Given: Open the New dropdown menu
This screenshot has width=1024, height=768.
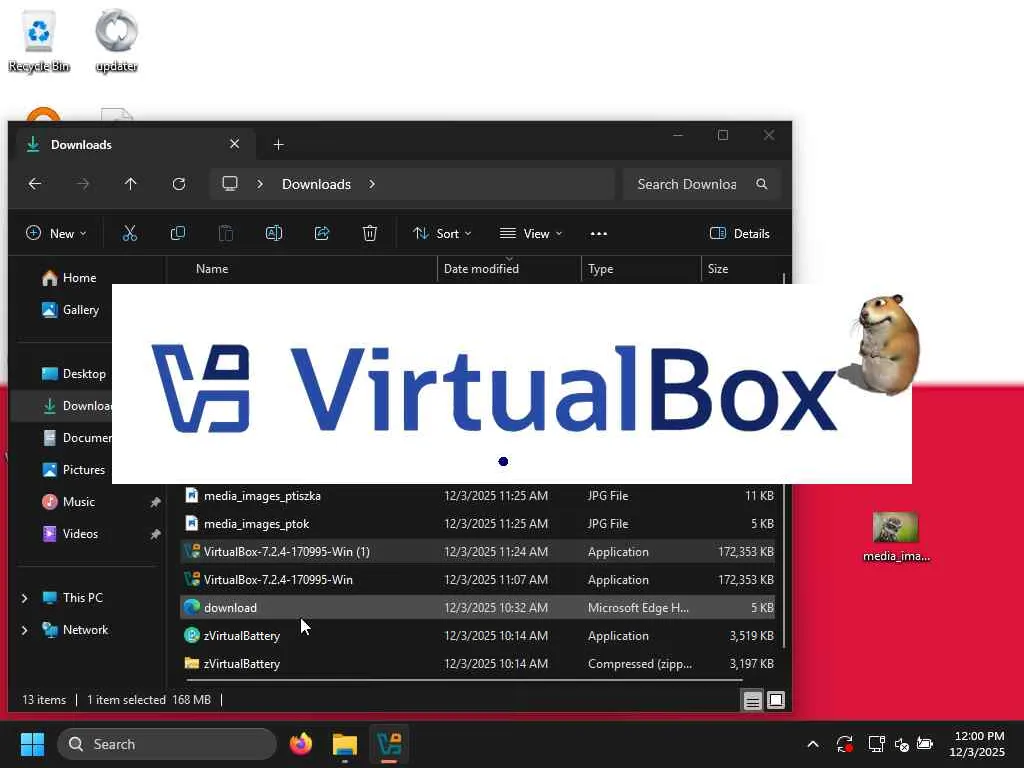Looking at the screenshot, I should pos(56,233).
